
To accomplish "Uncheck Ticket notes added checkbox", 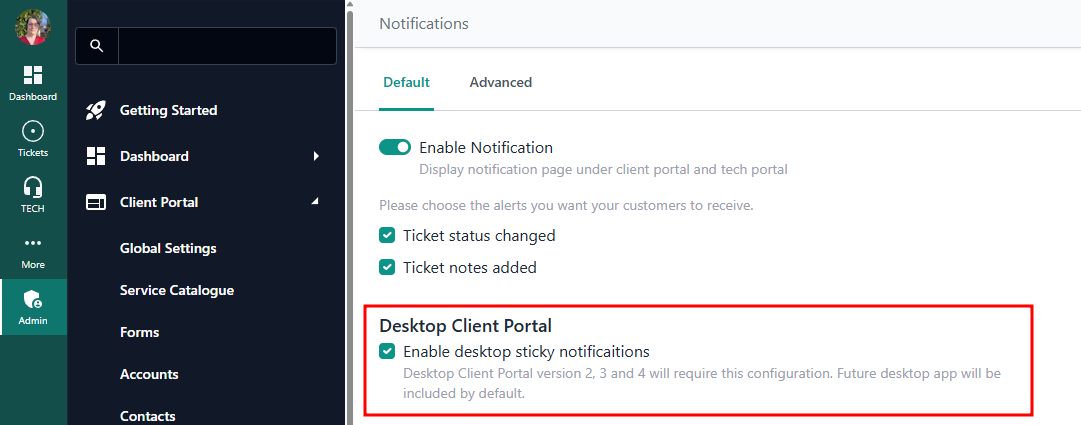I will [x=387, y=268].
